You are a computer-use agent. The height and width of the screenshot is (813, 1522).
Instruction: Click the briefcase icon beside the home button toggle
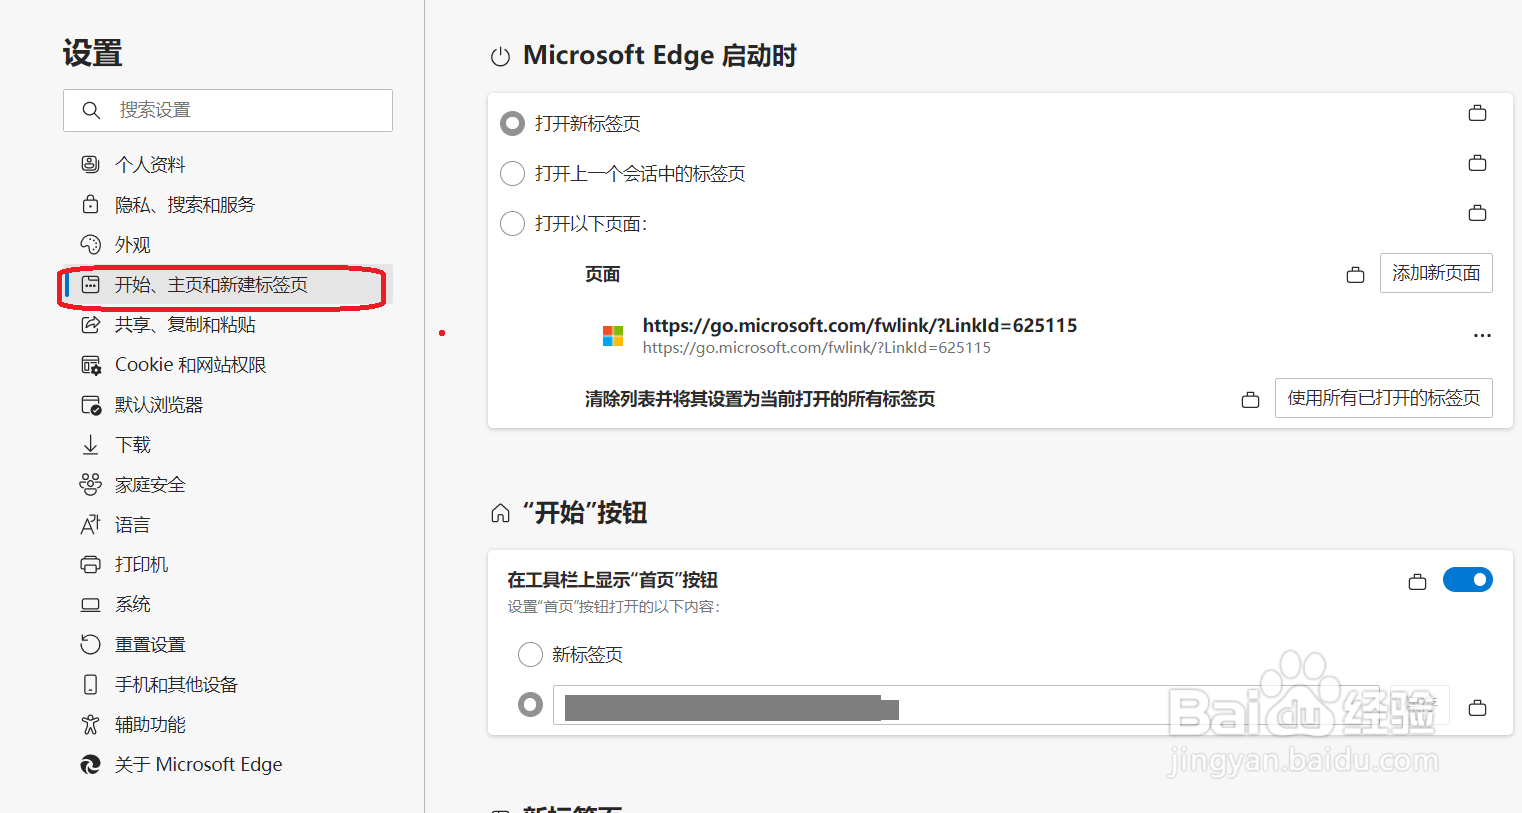coord(1417,582)
